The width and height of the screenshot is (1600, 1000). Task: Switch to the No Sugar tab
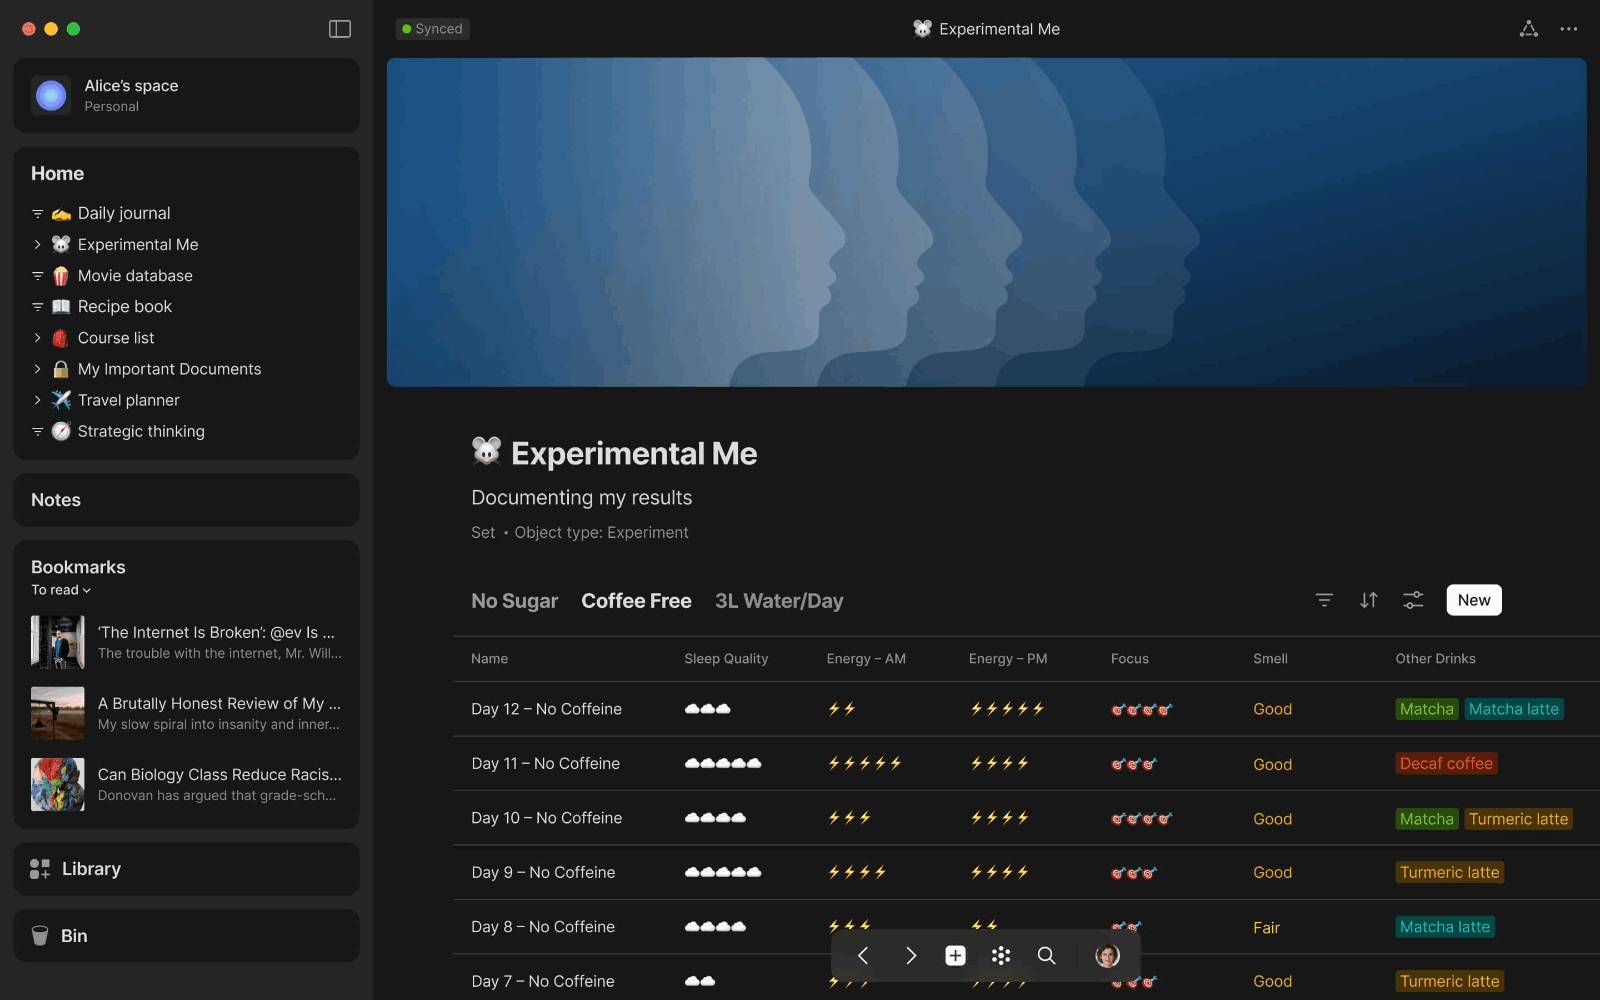[514, 601]
